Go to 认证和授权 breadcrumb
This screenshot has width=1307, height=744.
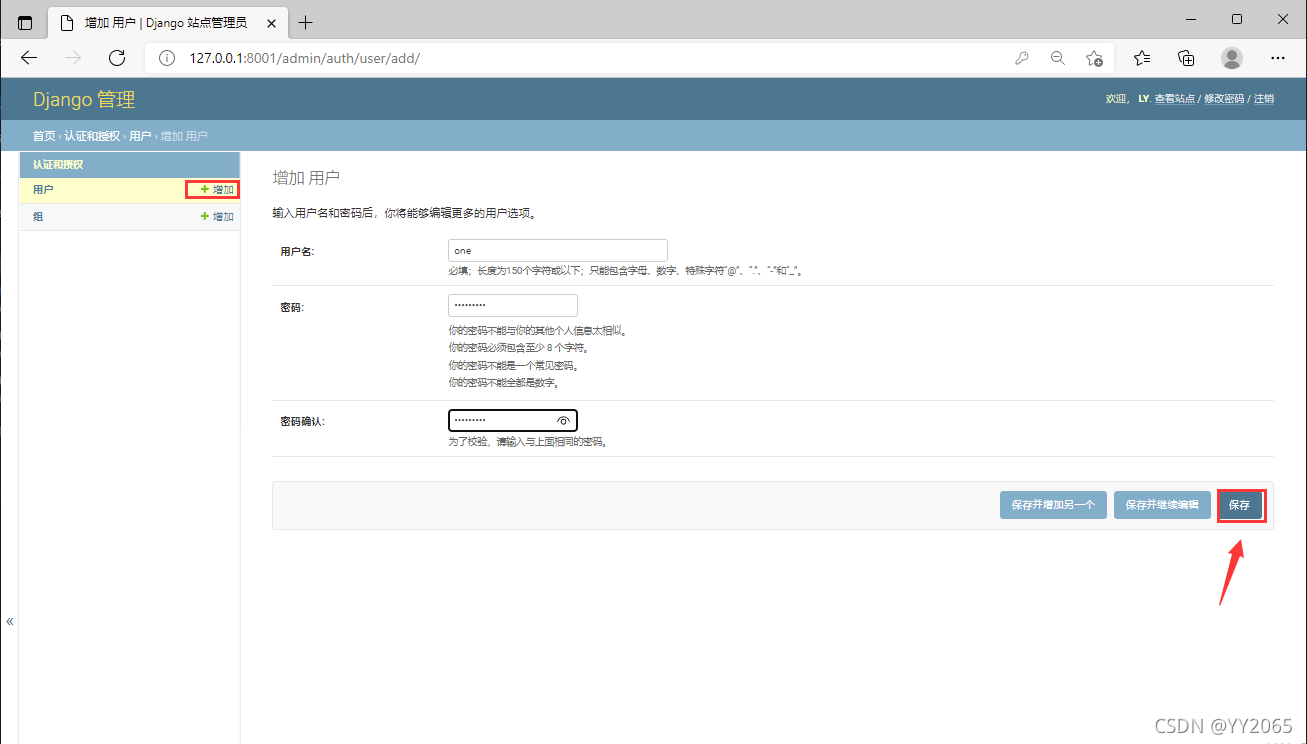pyautogui.click(x=92, y=136)
